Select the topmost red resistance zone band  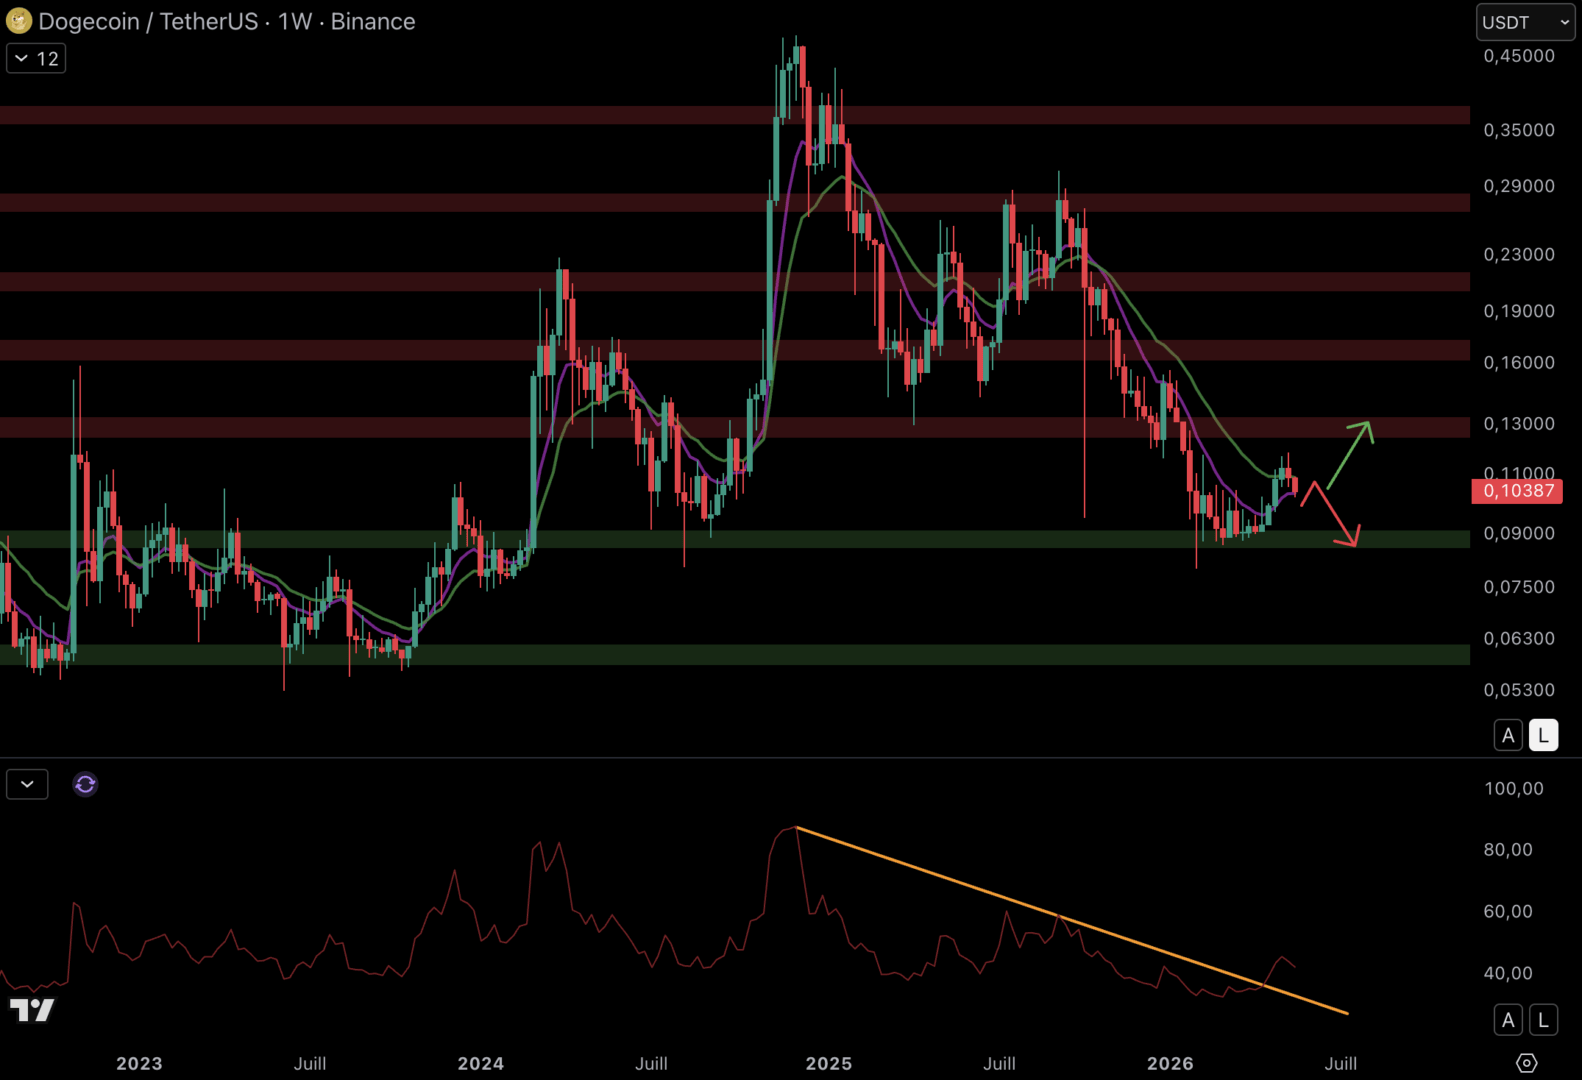(735, 115)
